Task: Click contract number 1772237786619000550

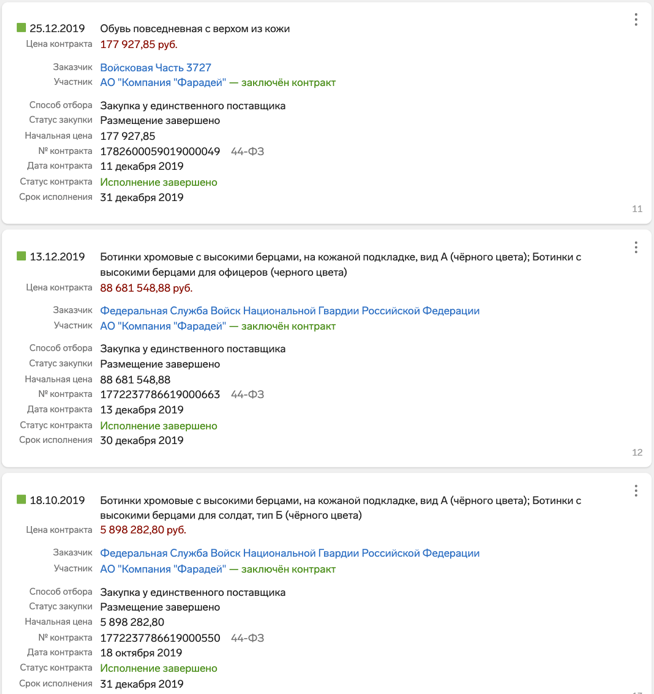Action: click(x=160, y=638)
